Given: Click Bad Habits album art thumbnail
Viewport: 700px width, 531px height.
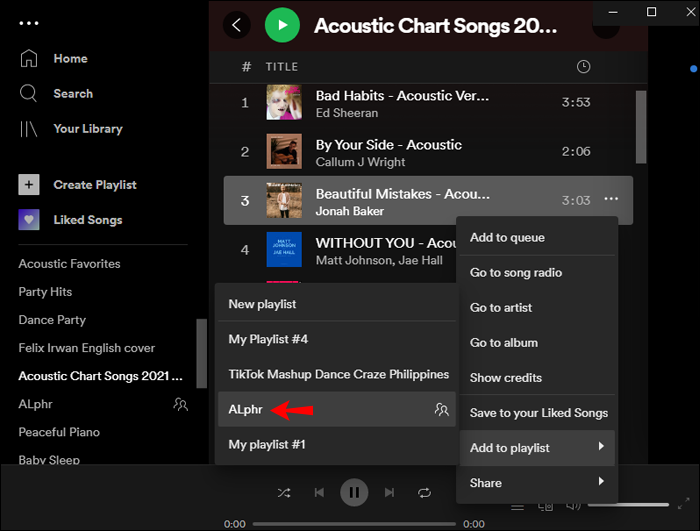Looking at the screenshot, I should pyautogui.click(x=284, y=102).
